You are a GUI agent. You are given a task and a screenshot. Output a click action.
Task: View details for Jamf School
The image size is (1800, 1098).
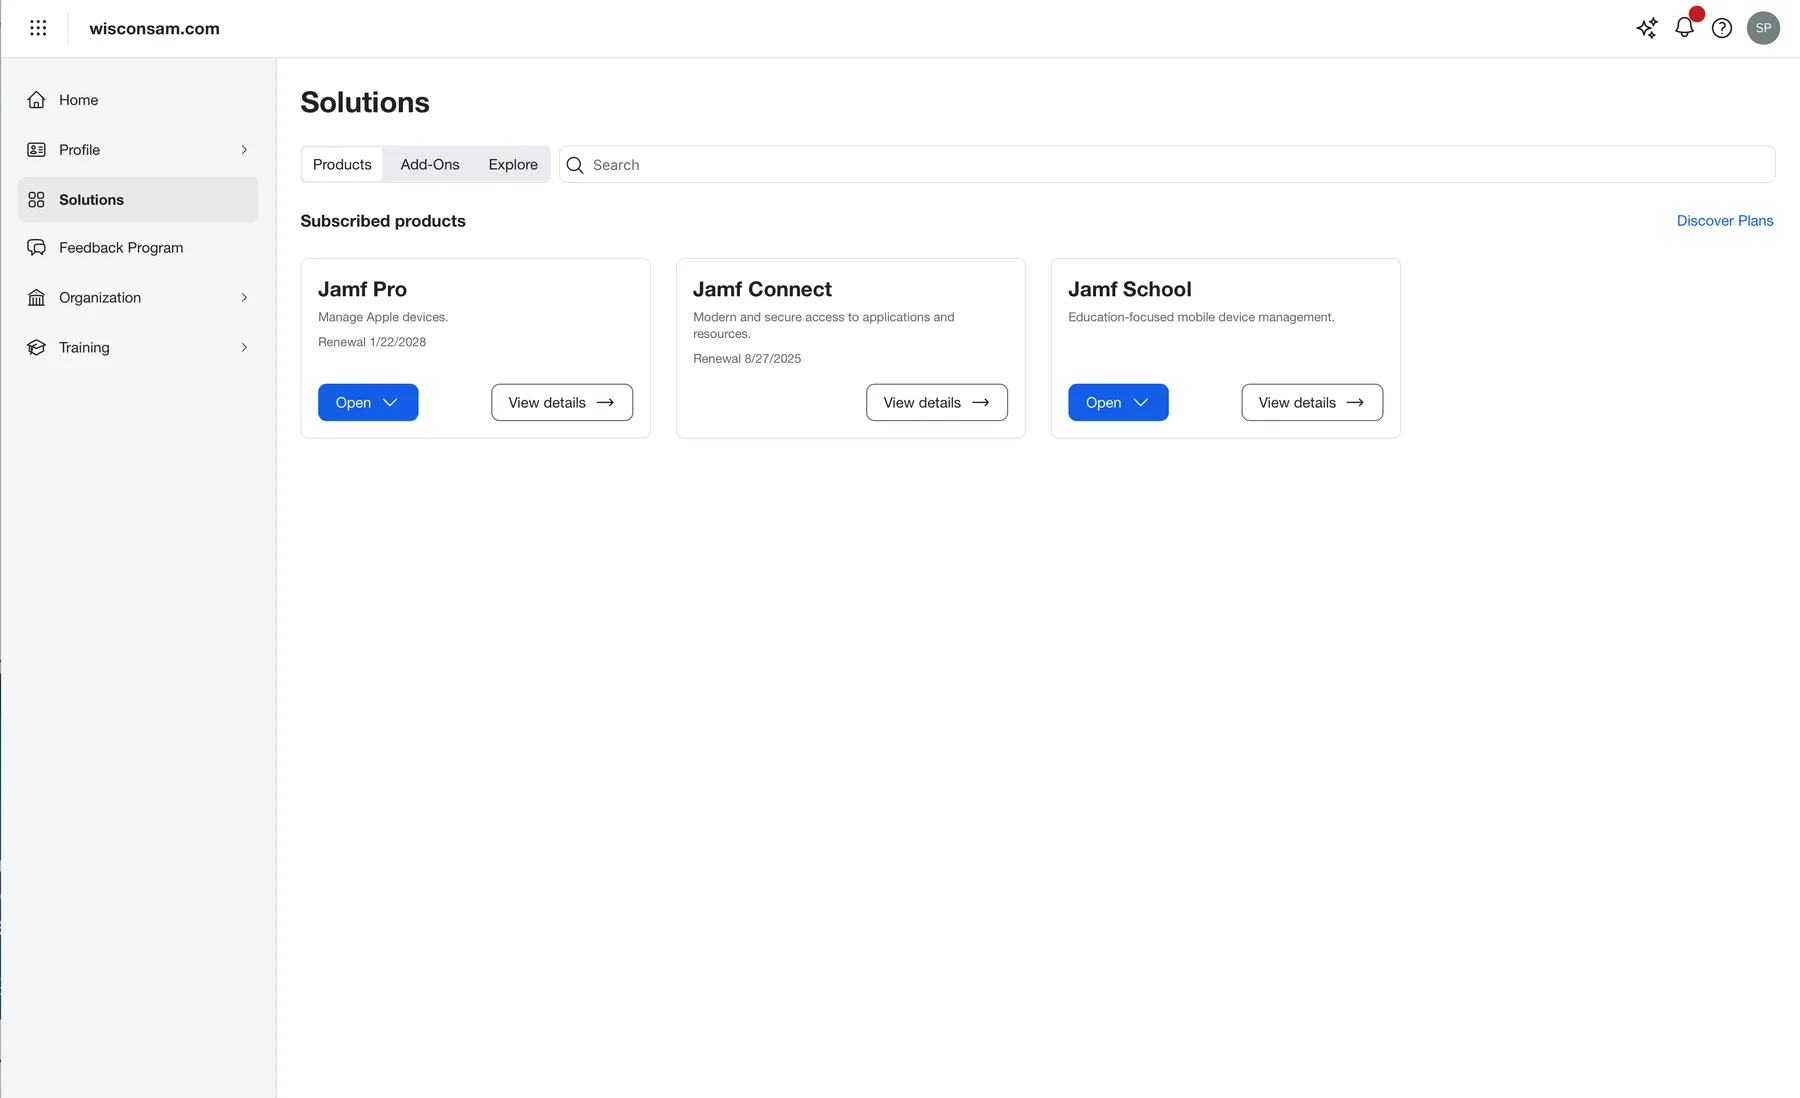pos(1312,402)
